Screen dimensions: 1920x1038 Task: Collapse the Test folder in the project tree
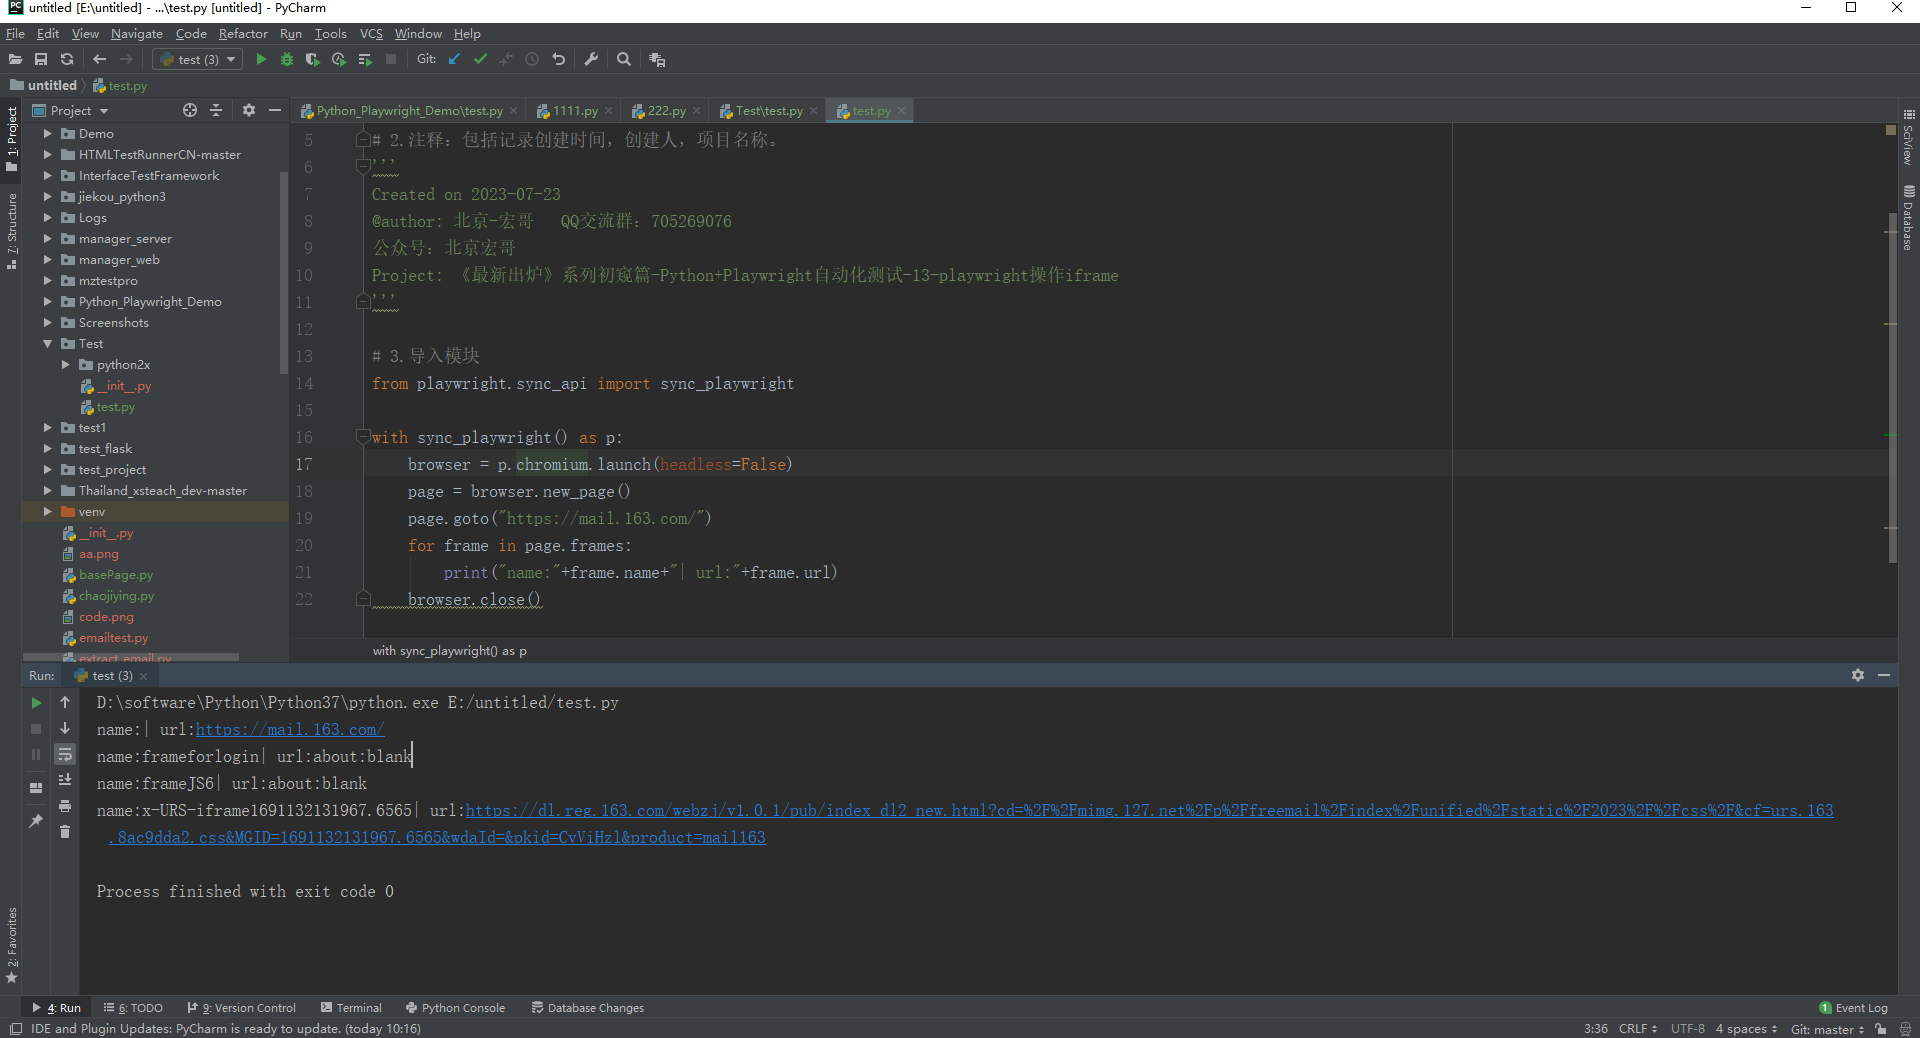coord(47,343)
